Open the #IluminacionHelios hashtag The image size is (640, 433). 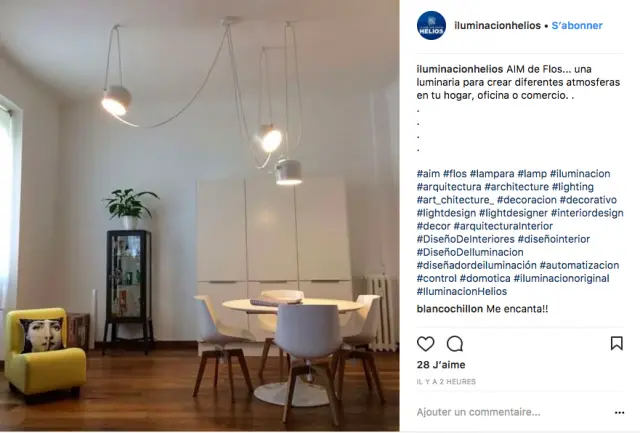pyautogui.click(x=462, y=291)
